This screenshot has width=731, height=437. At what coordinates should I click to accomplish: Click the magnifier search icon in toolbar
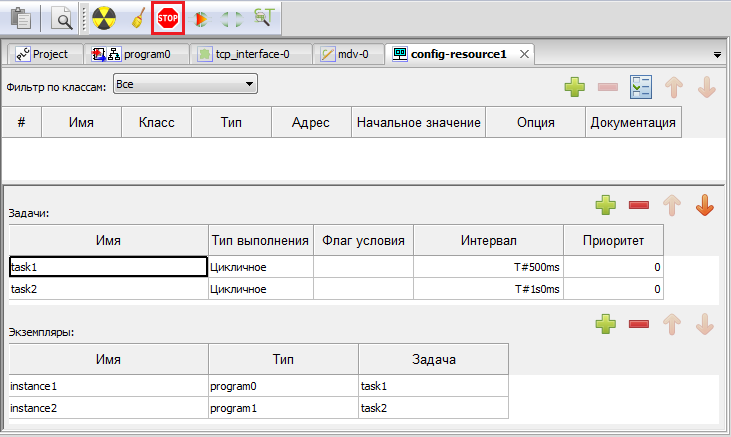pyautogui.click(x=62, y=18)
